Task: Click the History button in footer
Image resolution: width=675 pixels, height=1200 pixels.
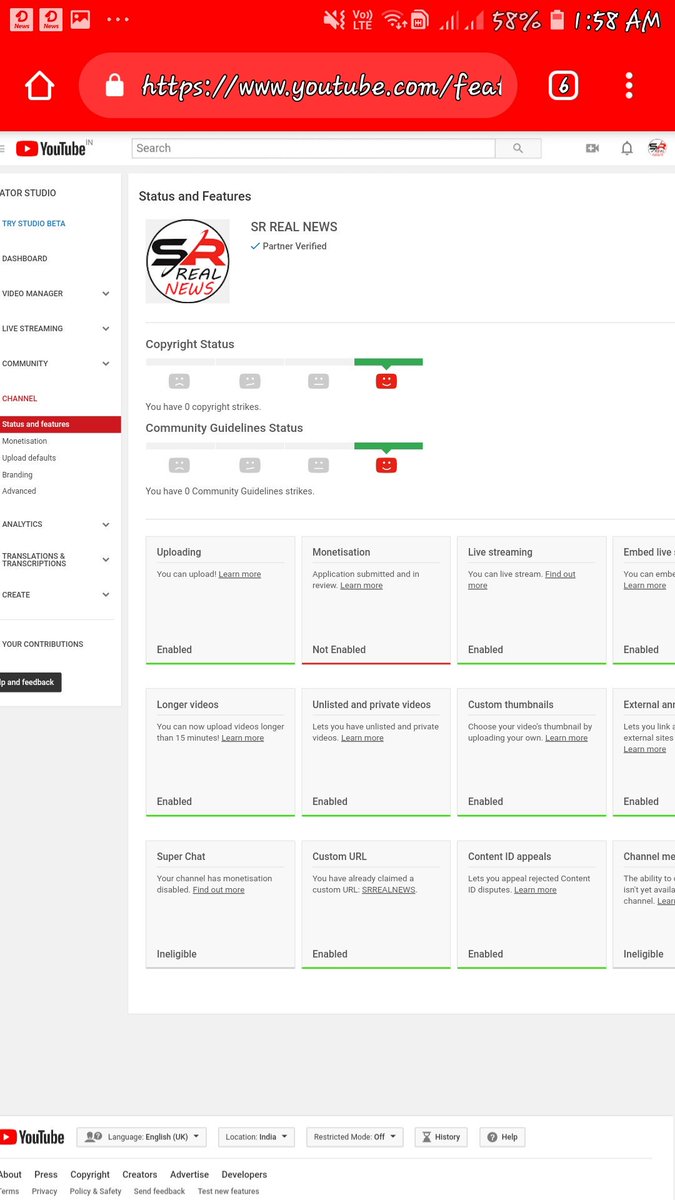Action: [x=441, y=1137]
